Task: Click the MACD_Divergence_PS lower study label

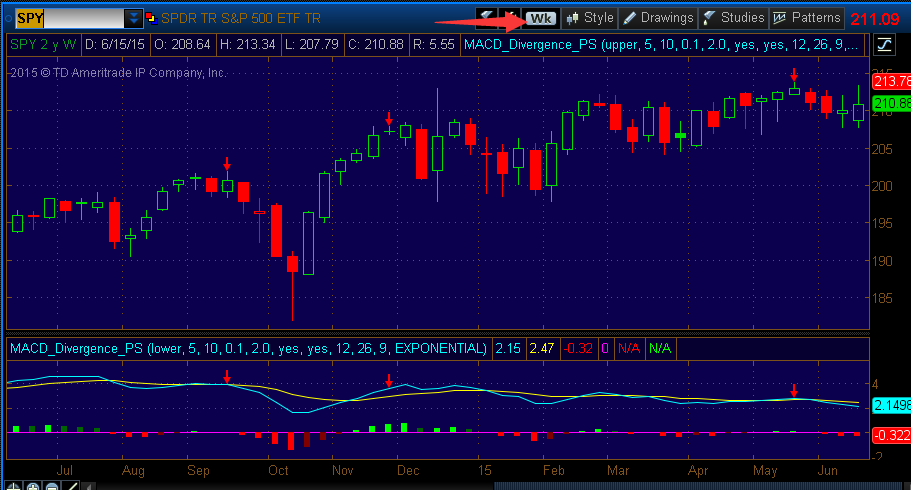Action: (x=249, y=349)
